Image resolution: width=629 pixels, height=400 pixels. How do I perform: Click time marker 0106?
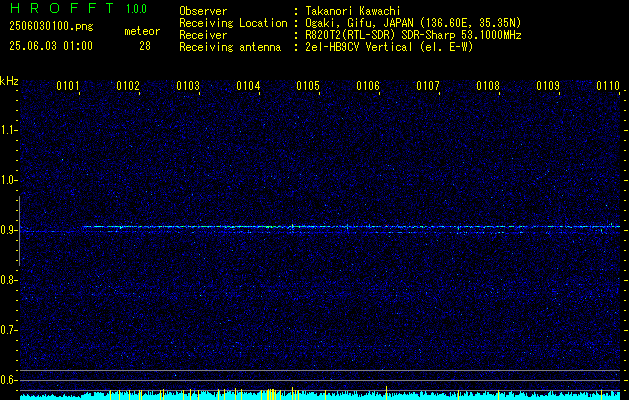[x=368, y=86]
